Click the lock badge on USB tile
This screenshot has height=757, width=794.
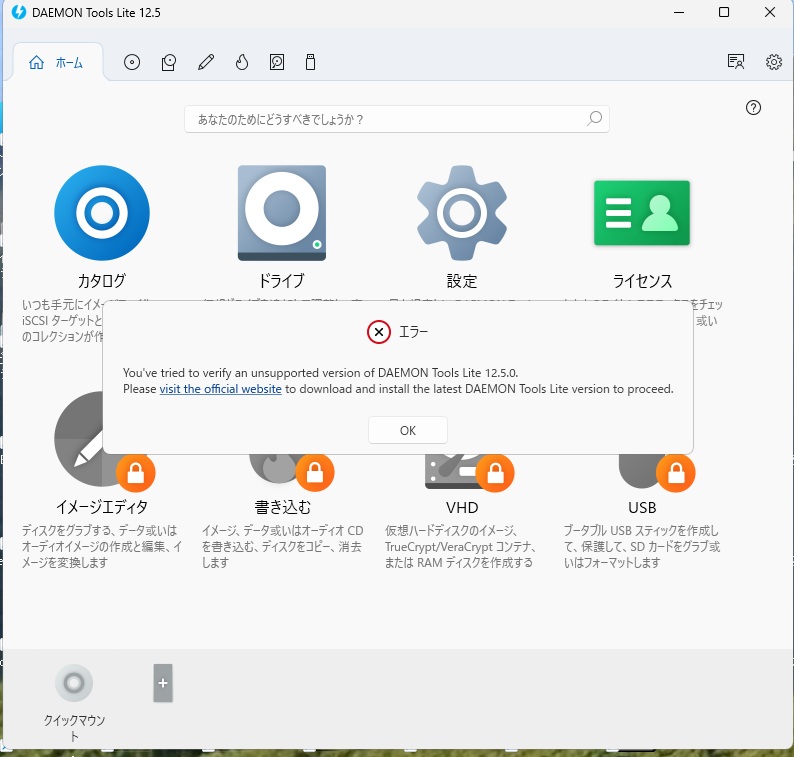click(x=676, y=472)
